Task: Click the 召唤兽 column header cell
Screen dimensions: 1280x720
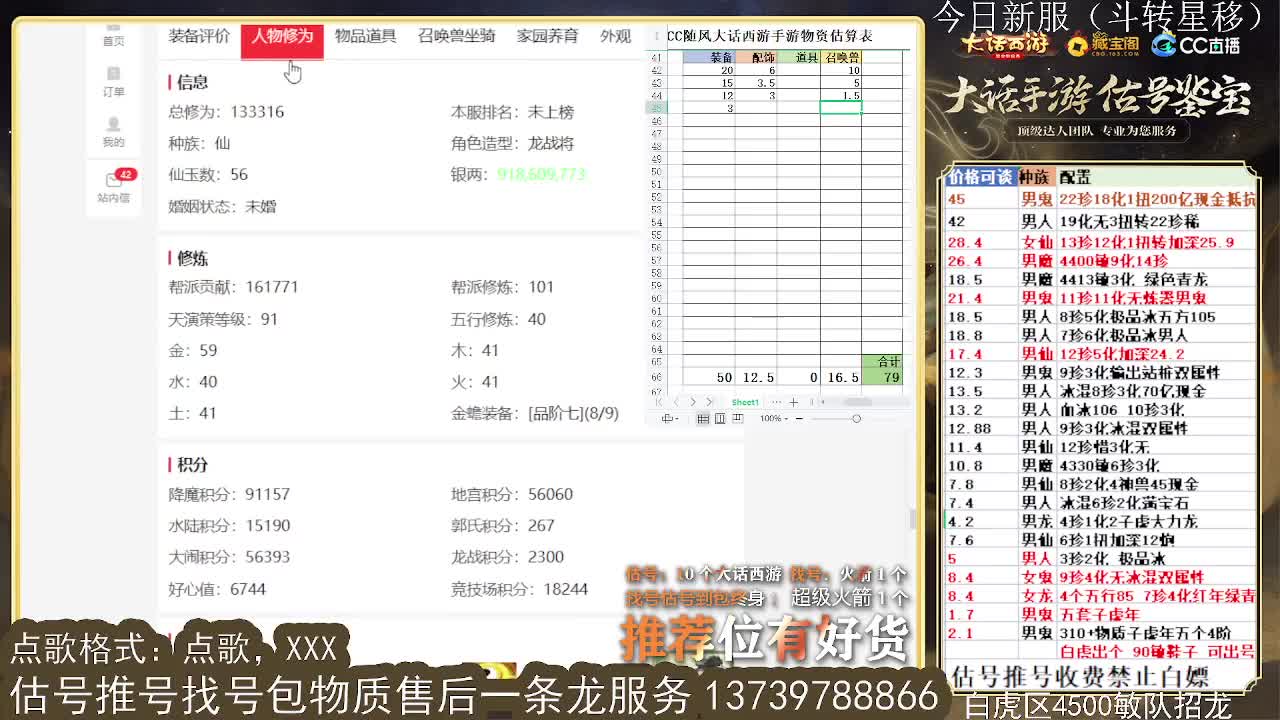Action: click(840, 58)
